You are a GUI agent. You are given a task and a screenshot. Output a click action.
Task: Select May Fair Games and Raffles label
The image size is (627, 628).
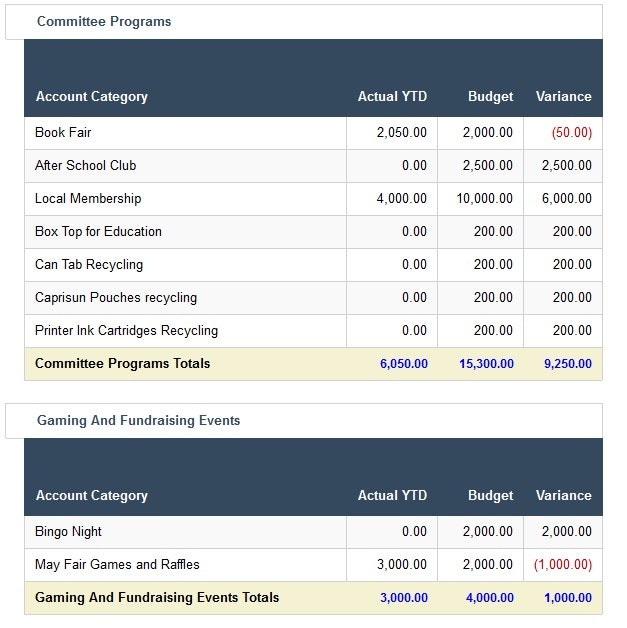pyautogui.click(x=117, y=564)
